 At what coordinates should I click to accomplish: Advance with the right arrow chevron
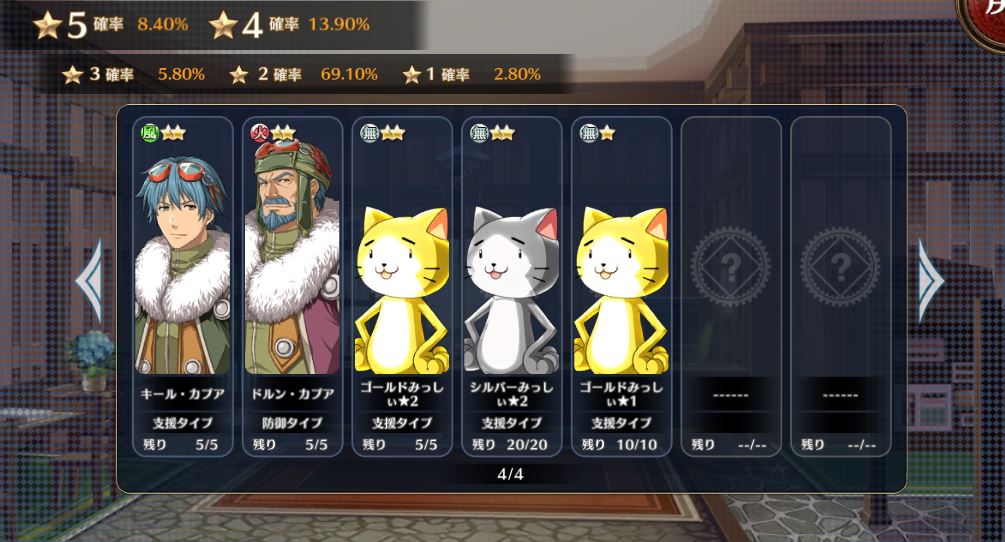pyautogui.click(x=931, y=281)
